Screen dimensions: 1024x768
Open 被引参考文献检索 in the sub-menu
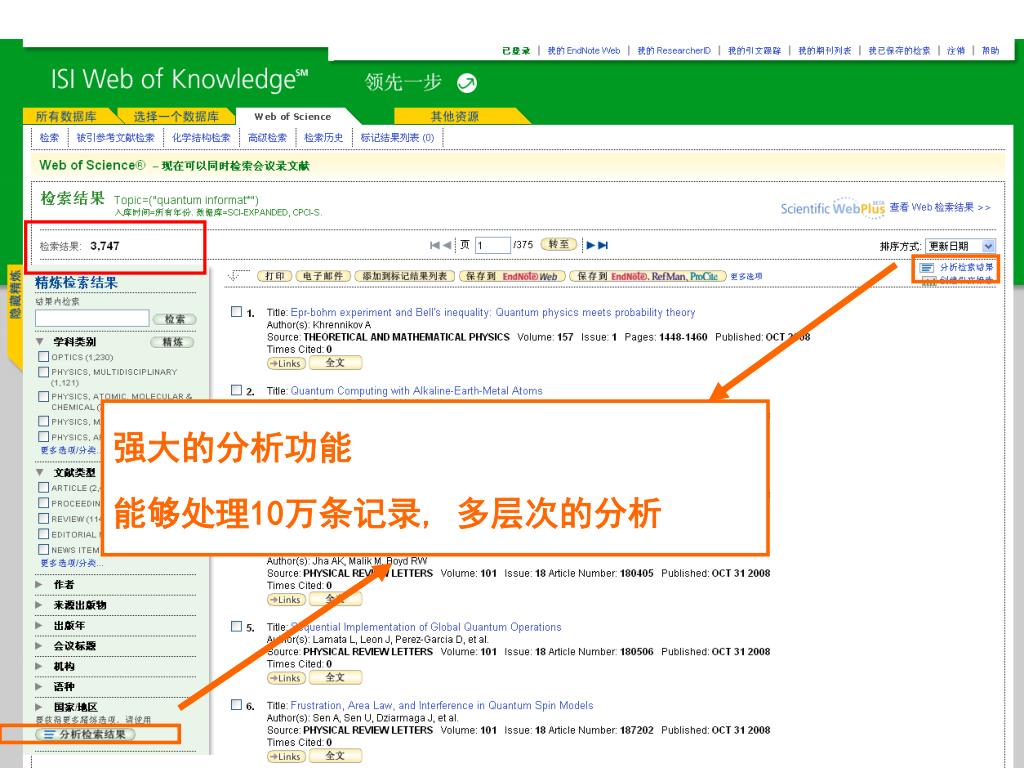(x=116, y=137)
